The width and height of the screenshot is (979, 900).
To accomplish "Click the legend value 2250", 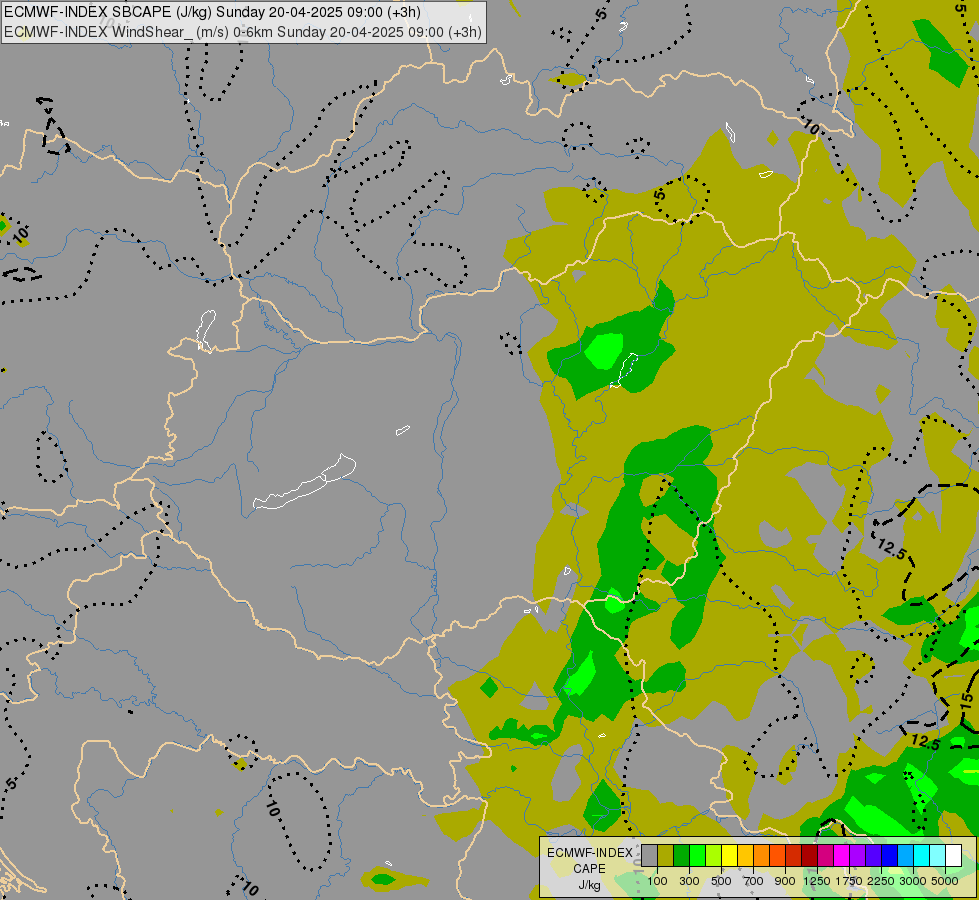I will pos(881,881).
